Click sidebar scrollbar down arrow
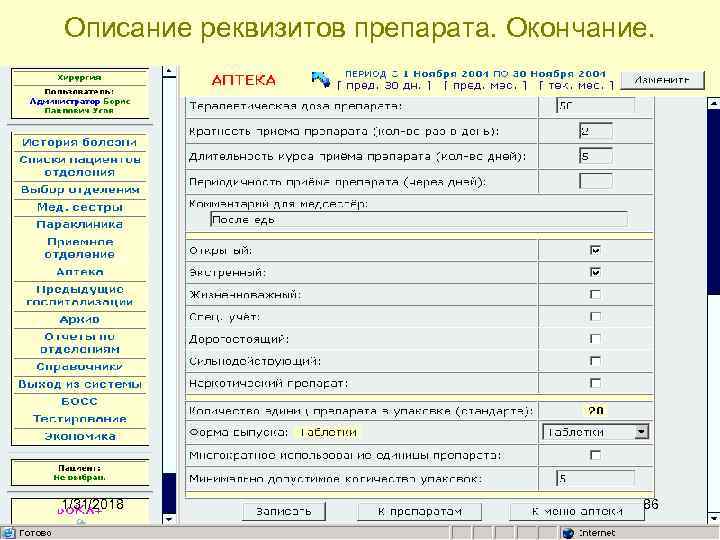This screenshot has width=720, height=540. (169, 519)
